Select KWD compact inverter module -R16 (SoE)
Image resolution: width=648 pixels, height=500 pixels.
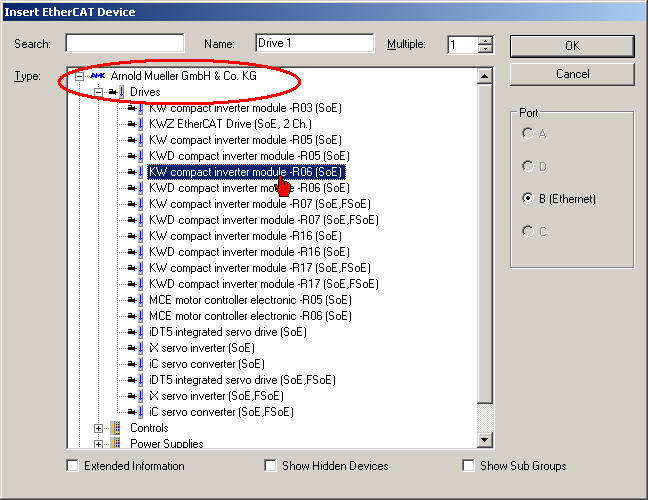coord(249,252)
